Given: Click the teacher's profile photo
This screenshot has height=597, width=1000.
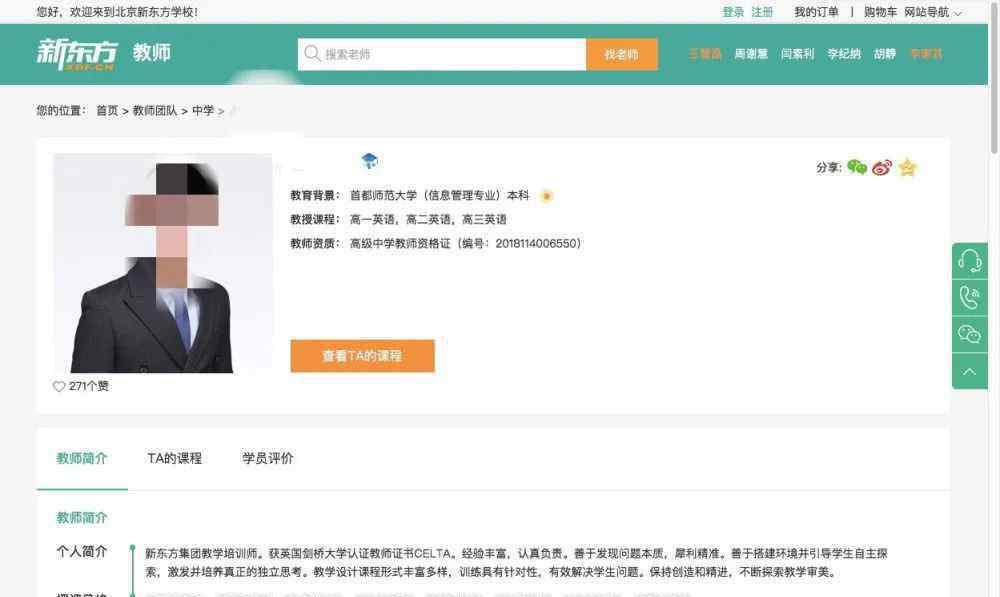Looking at the screenshot, I should click(163, 263).
